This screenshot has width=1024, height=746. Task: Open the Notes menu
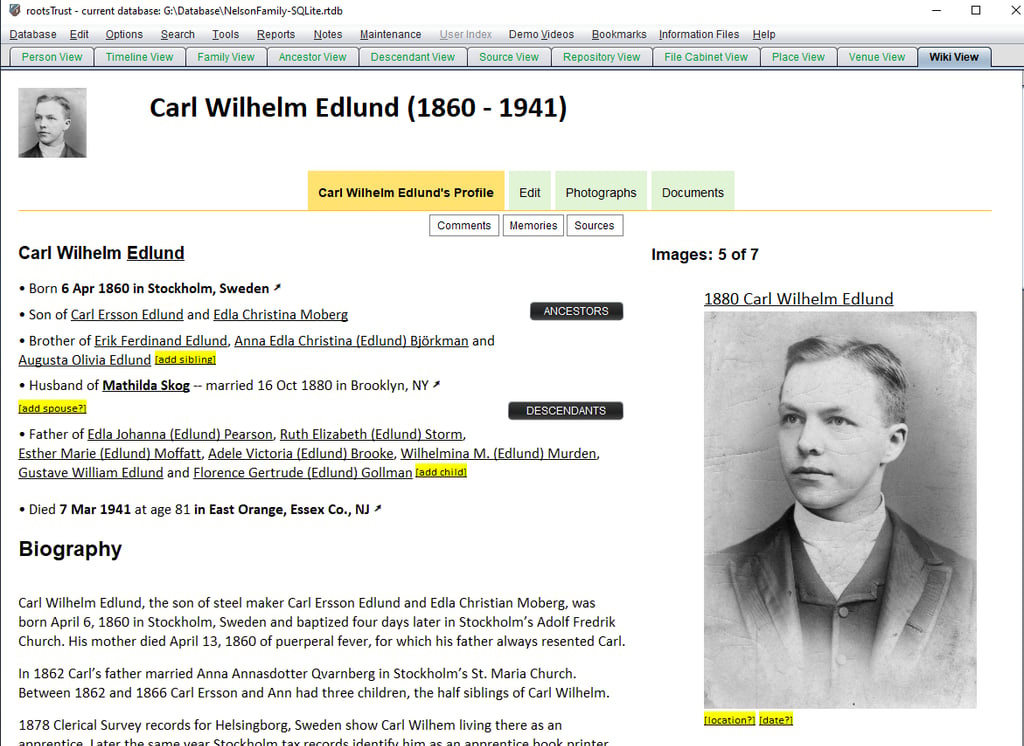click(328, 35)
